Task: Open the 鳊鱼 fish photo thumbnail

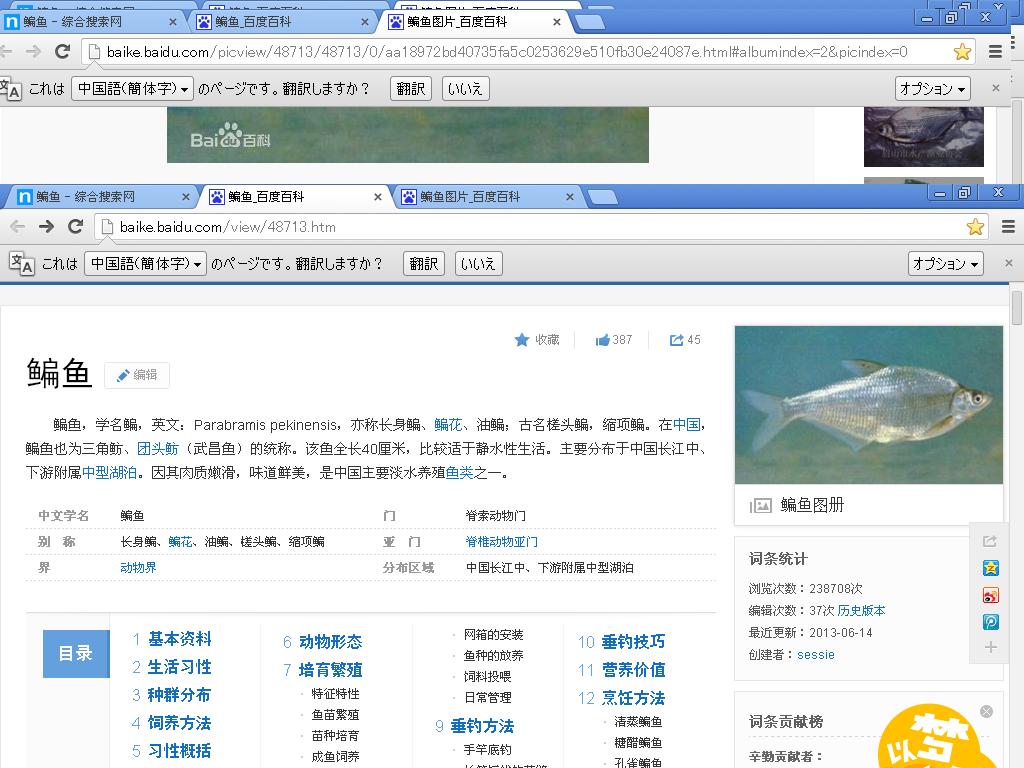Action: [x=869, y=405]
